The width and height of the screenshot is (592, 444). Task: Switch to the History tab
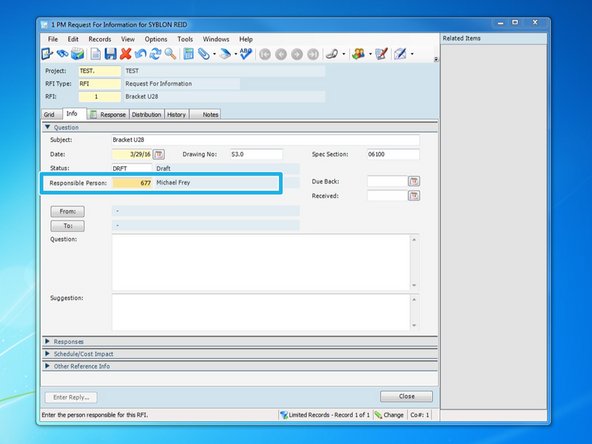(176, 114)
